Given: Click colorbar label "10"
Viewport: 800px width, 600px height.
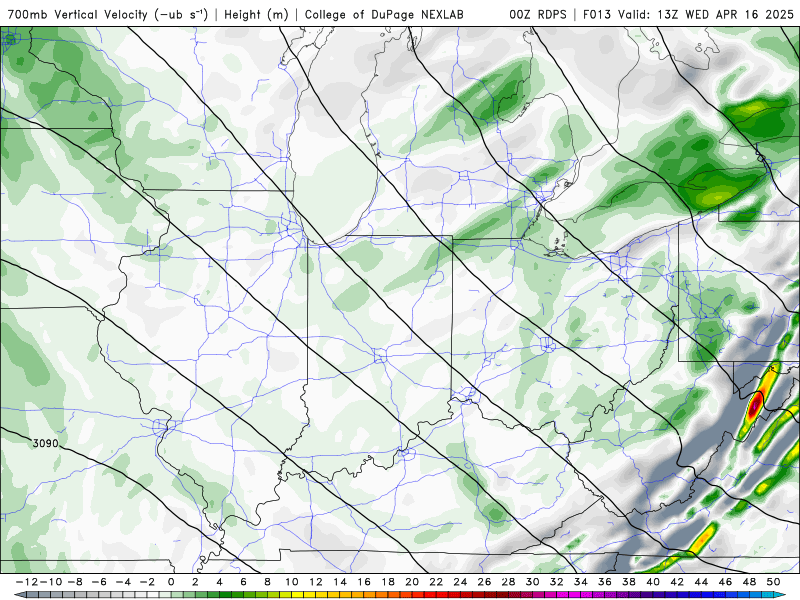Looking at the screenshot, I should tap(291, 582).
